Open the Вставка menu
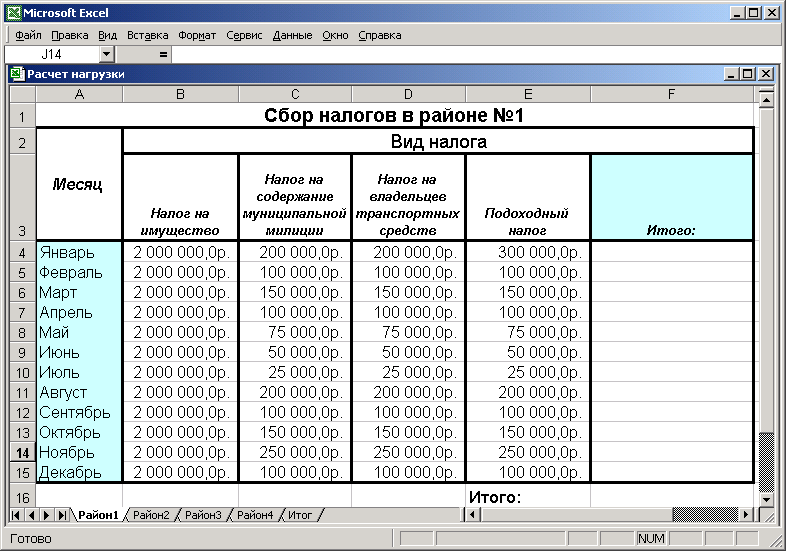This screenshot has height=551, width=786. (x=147, y=35)
